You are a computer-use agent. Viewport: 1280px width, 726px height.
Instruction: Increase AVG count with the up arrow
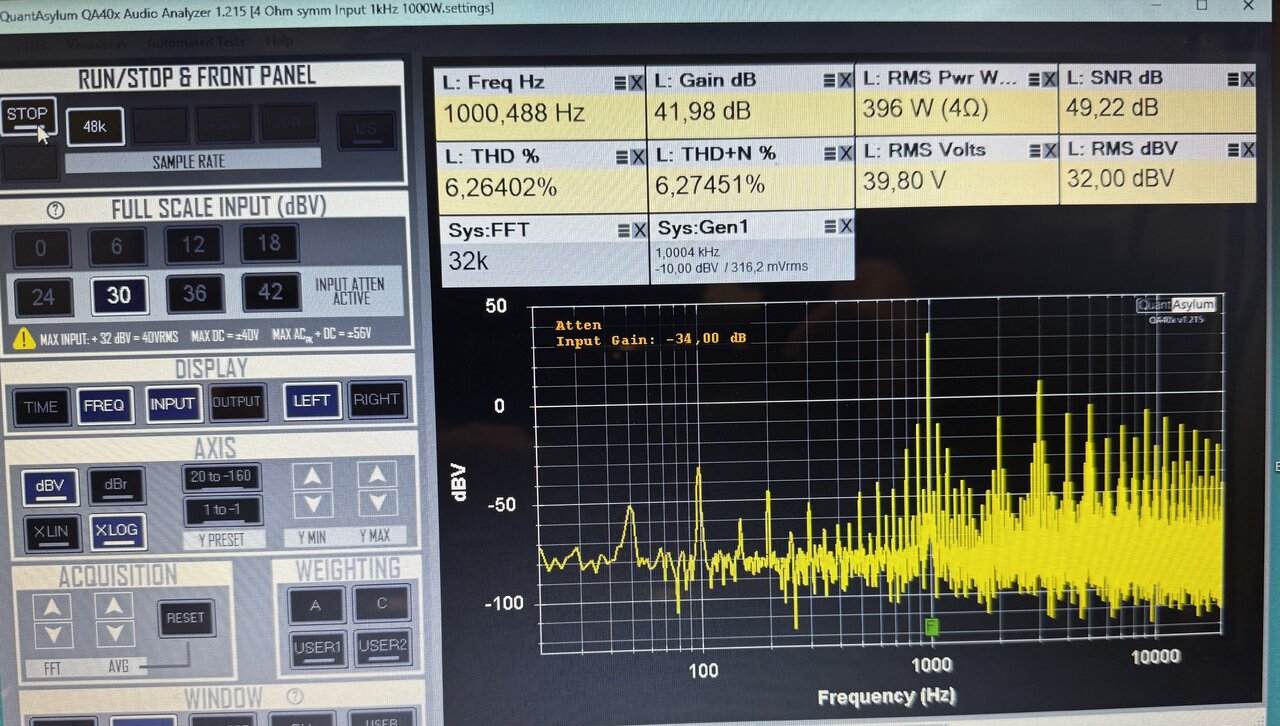click(x=114, y=606)
